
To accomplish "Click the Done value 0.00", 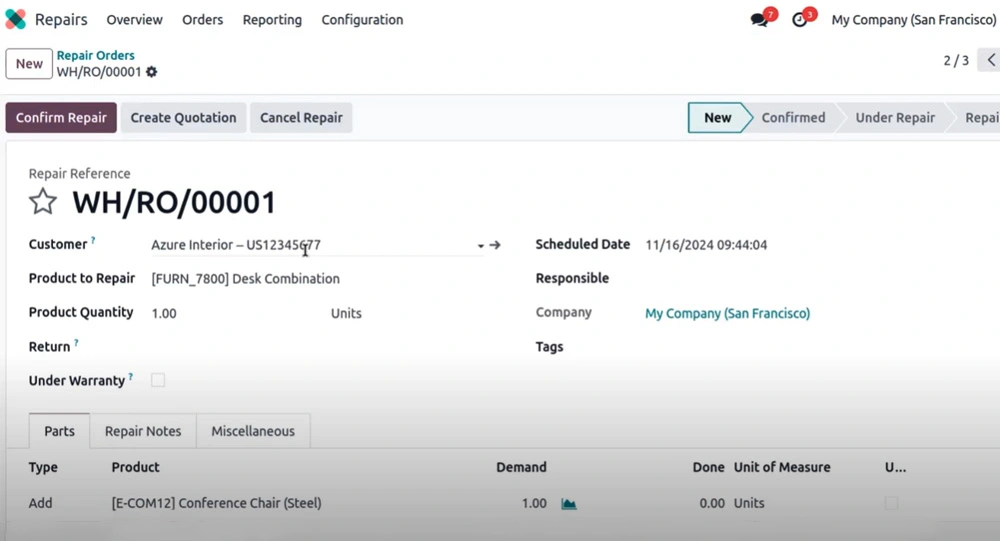I will tap(712, 503).
